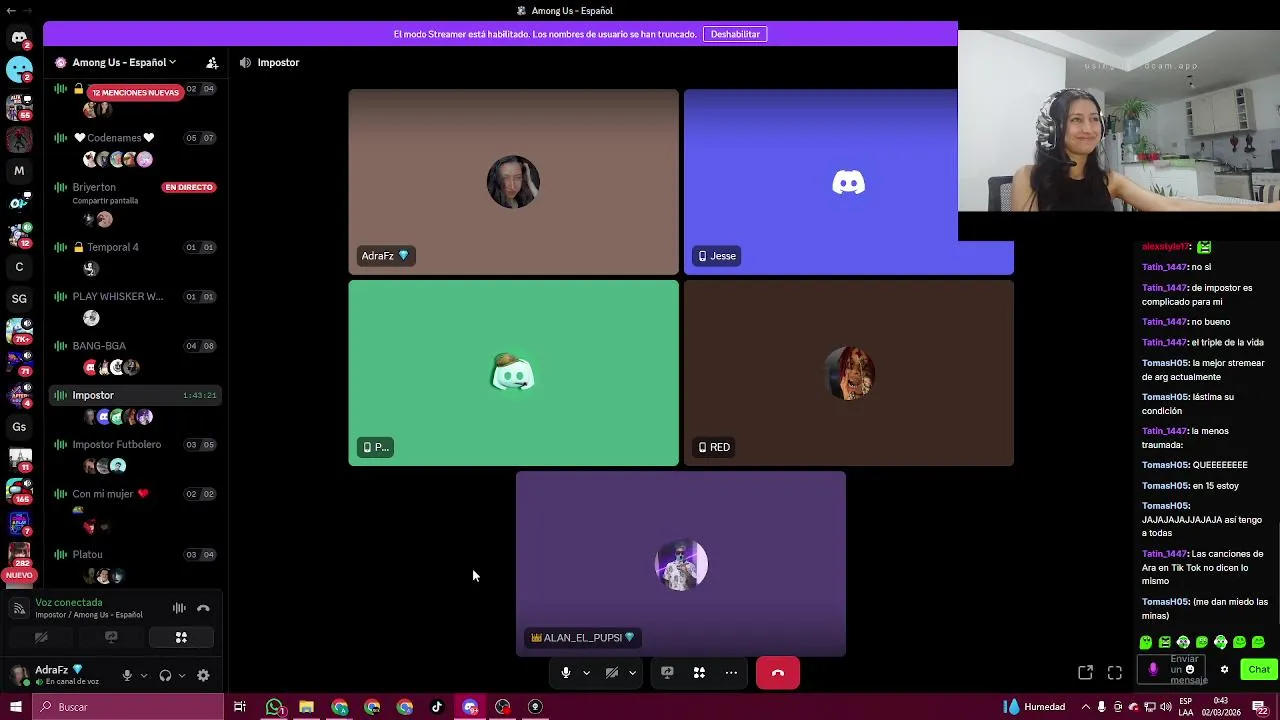This screenshot has height=720, width=1280.
Task: Open File Explorer from the taskbar
Action: click(x=307, y=707)
